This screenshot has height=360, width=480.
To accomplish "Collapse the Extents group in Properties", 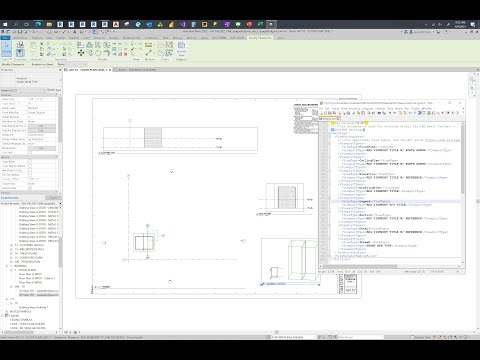I will click(57, 157).
